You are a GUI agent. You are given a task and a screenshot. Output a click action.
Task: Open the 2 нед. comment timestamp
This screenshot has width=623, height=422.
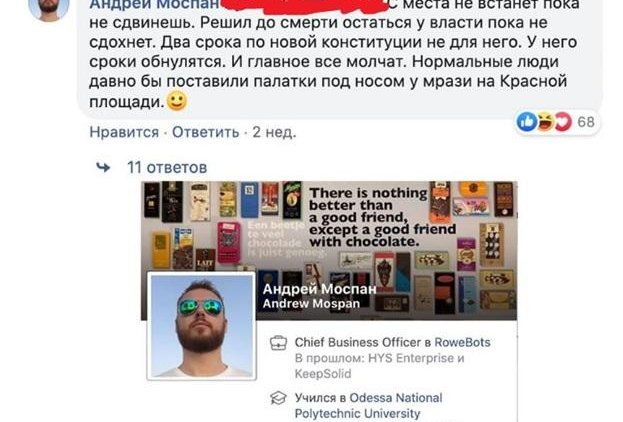[274, 132]
